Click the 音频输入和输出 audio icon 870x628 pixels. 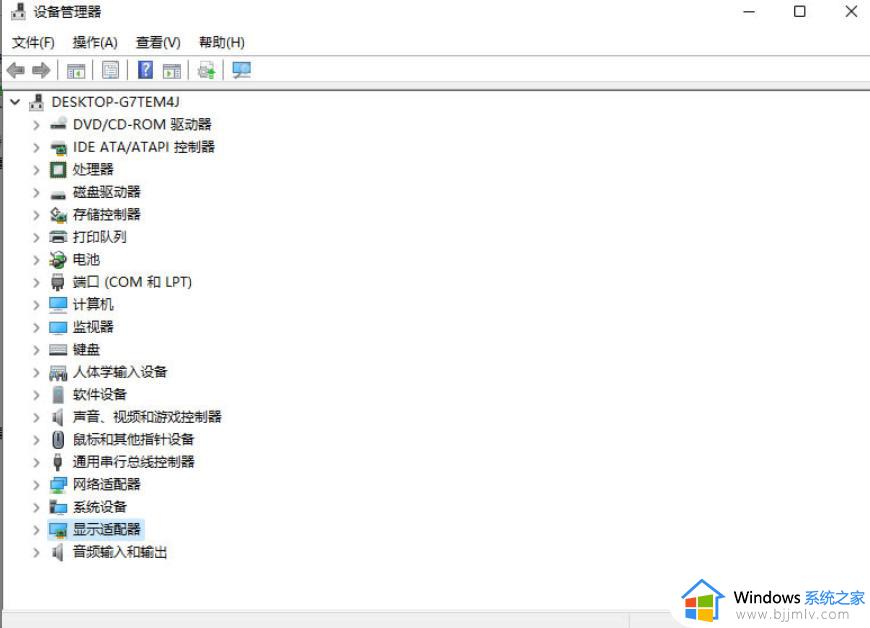tap(58, 553)
